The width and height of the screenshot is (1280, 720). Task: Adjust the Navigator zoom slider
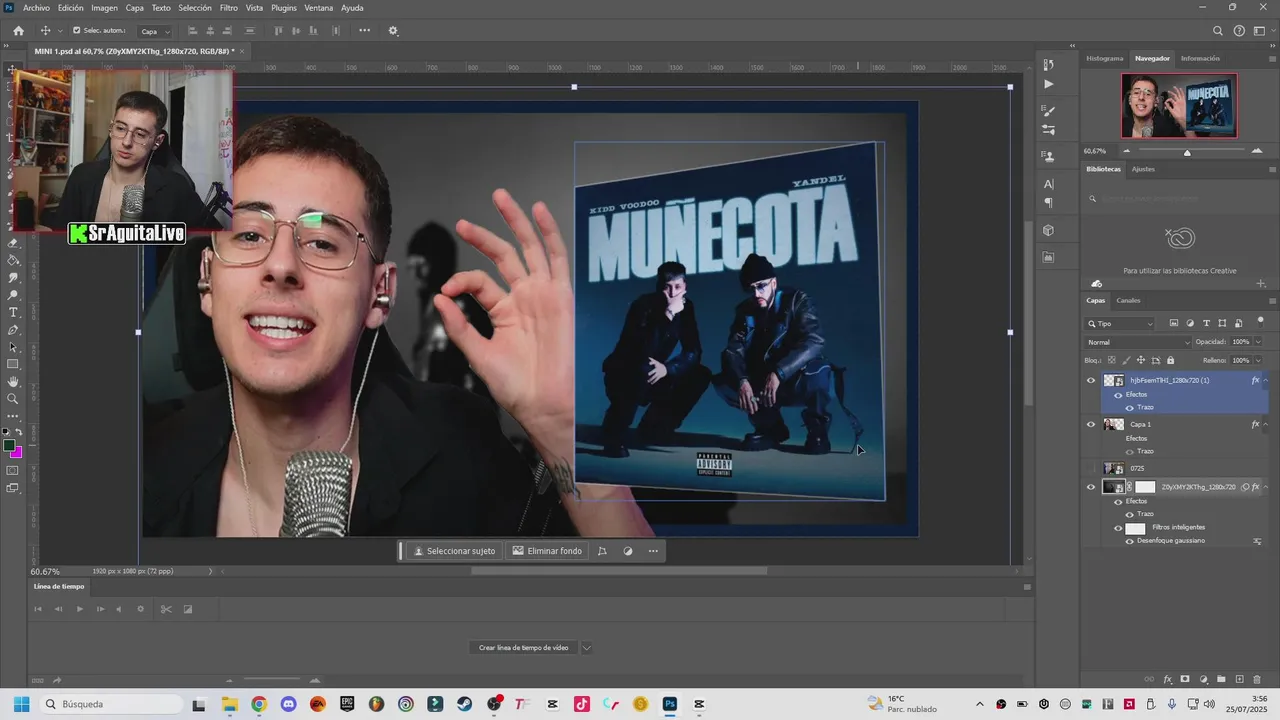tap(1187, 152)
